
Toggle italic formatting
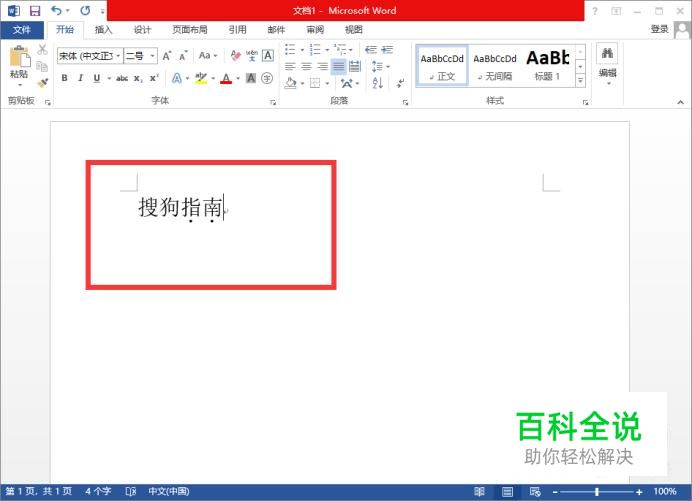(80, 78)
